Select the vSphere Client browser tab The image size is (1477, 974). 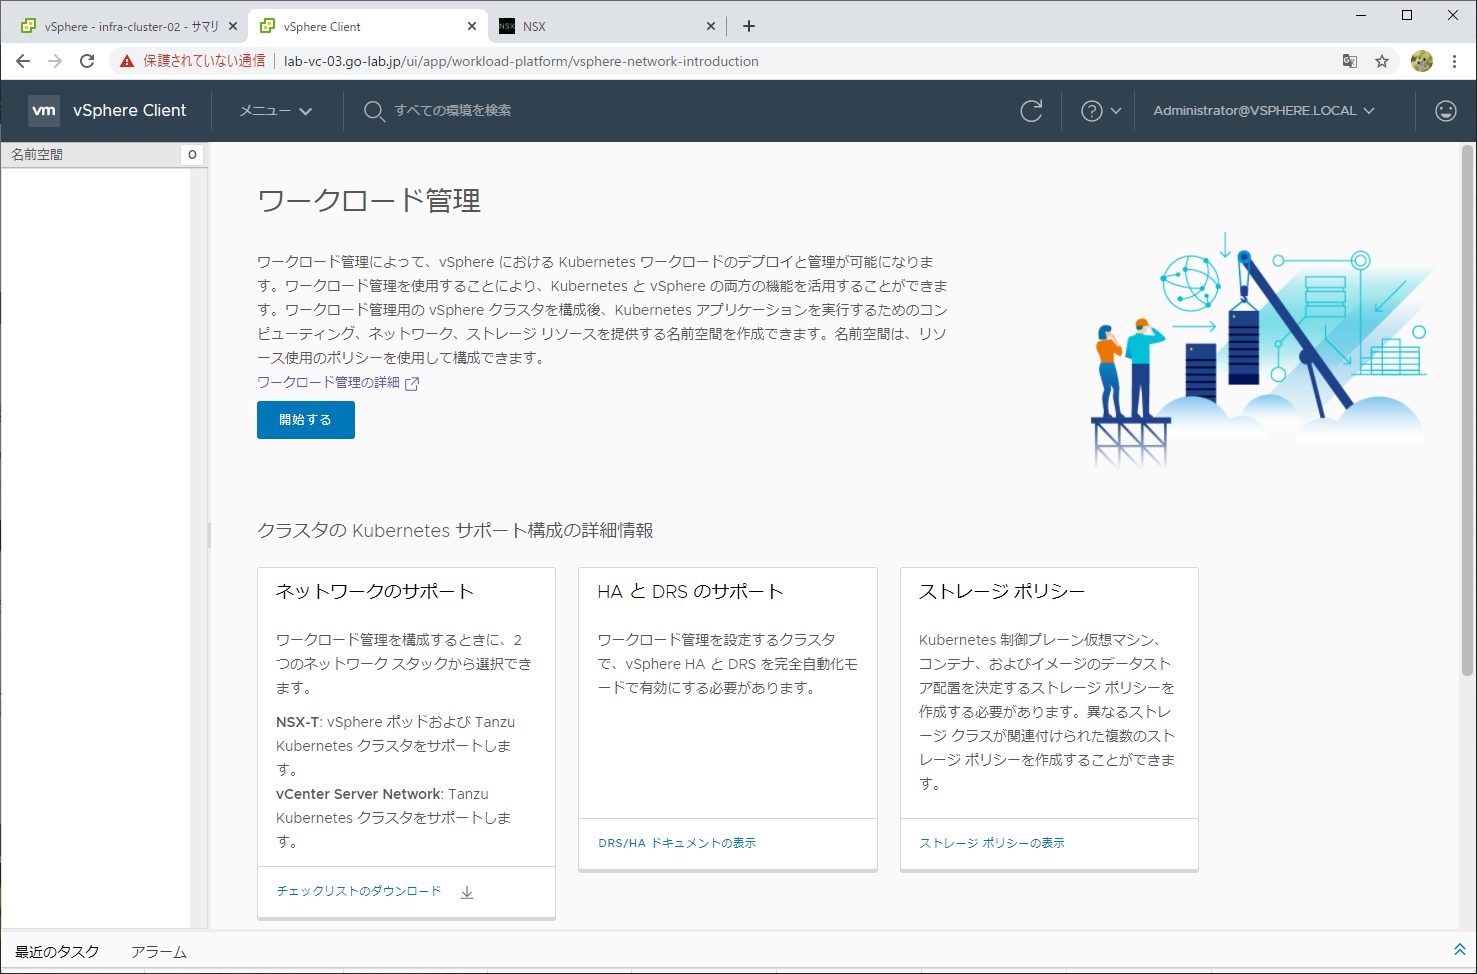[367, 26]
